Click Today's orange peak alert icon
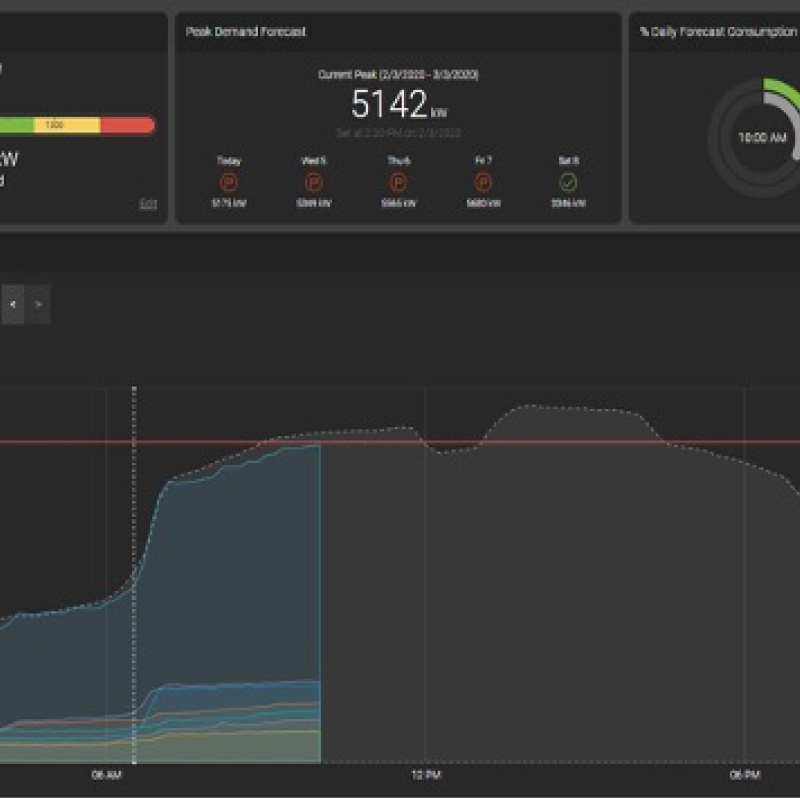800x800 pixels. click(x=230, y=183)
